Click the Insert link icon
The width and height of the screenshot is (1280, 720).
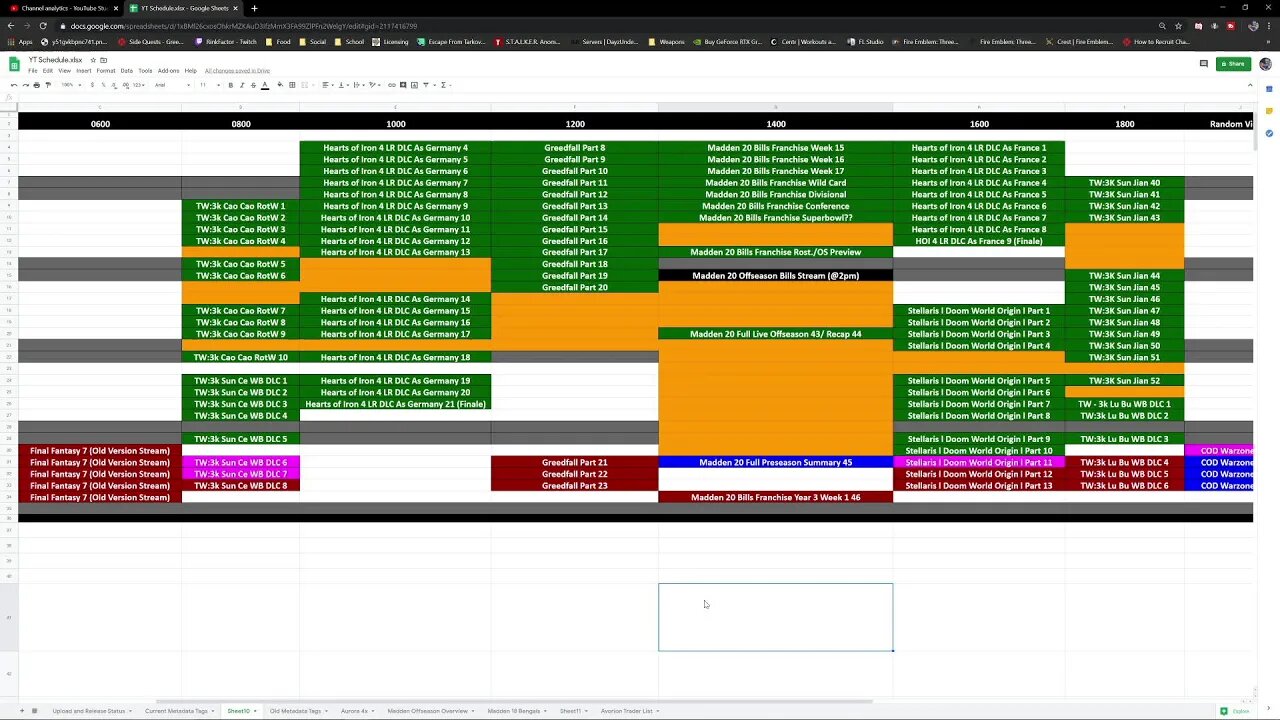pos(391,85)
